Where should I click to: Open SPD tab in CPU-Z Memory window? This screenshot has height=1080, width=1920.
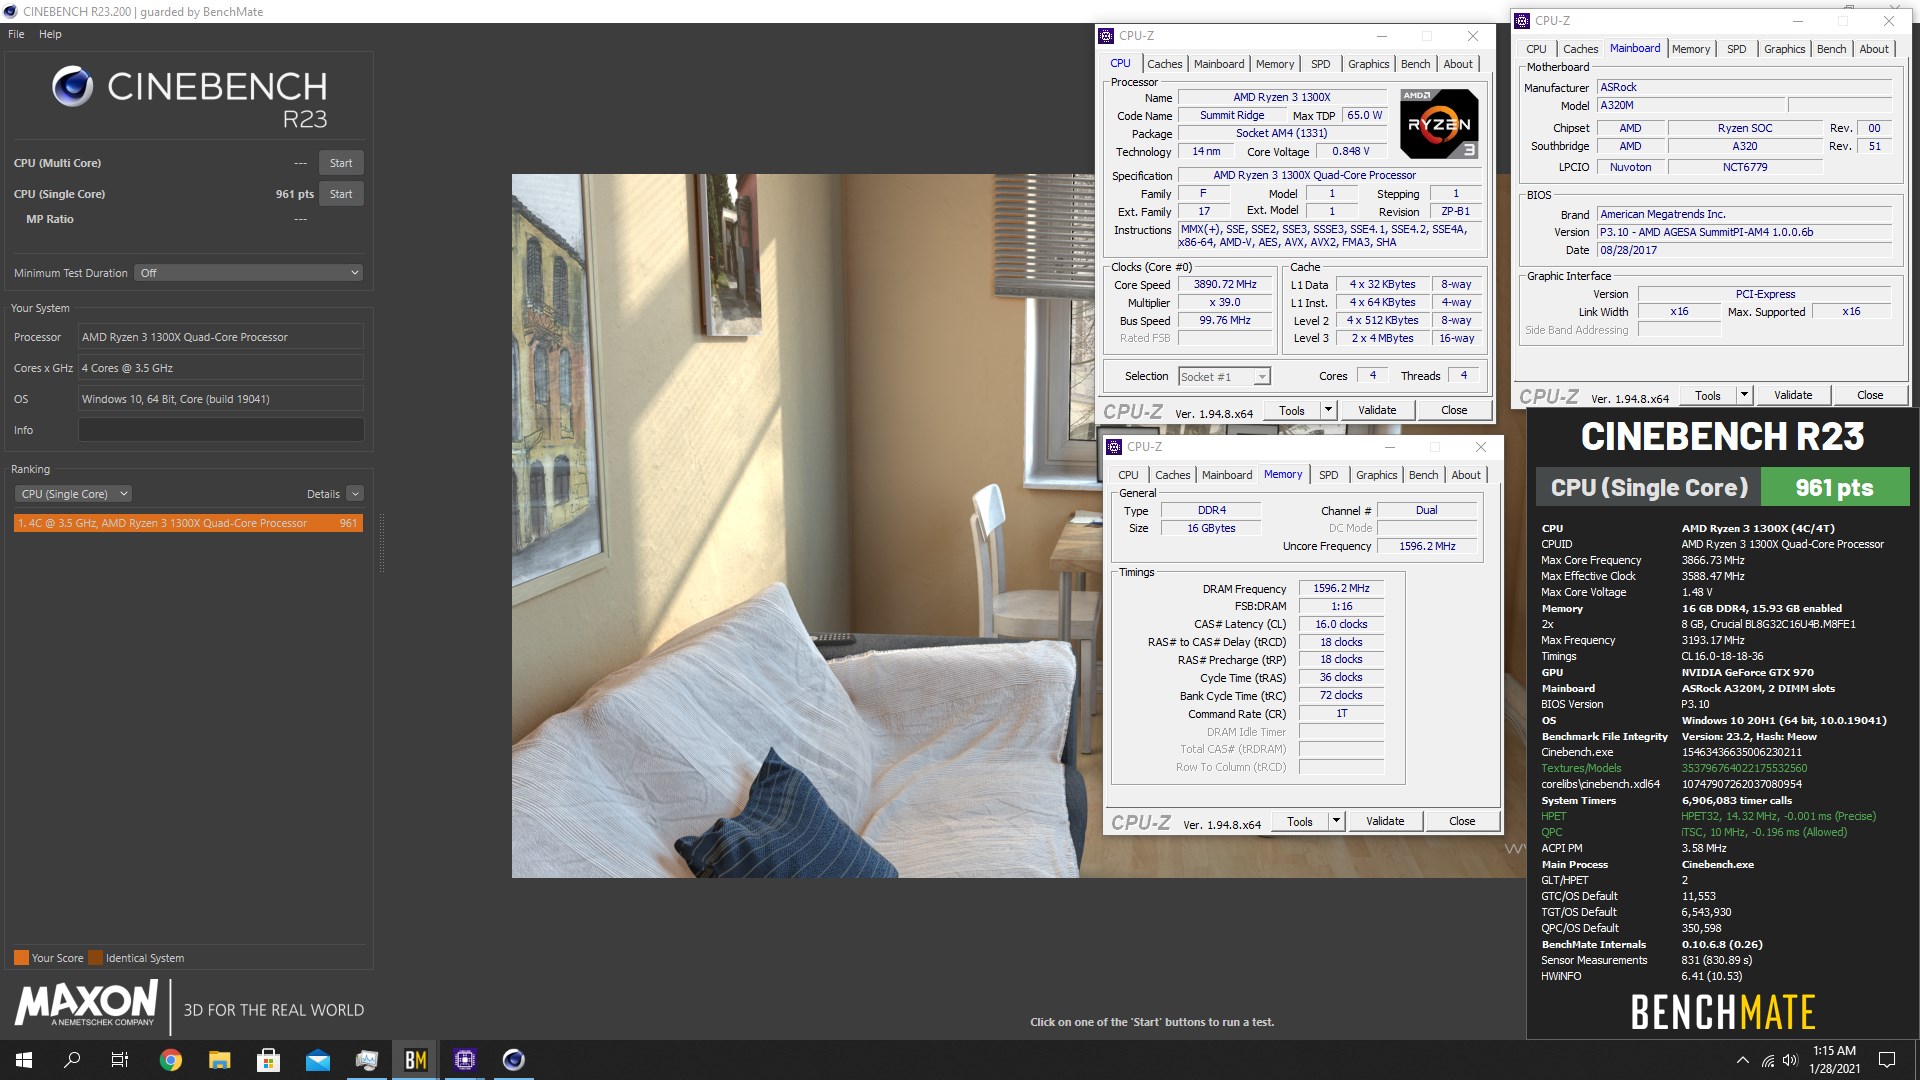tap(1328, 475)
